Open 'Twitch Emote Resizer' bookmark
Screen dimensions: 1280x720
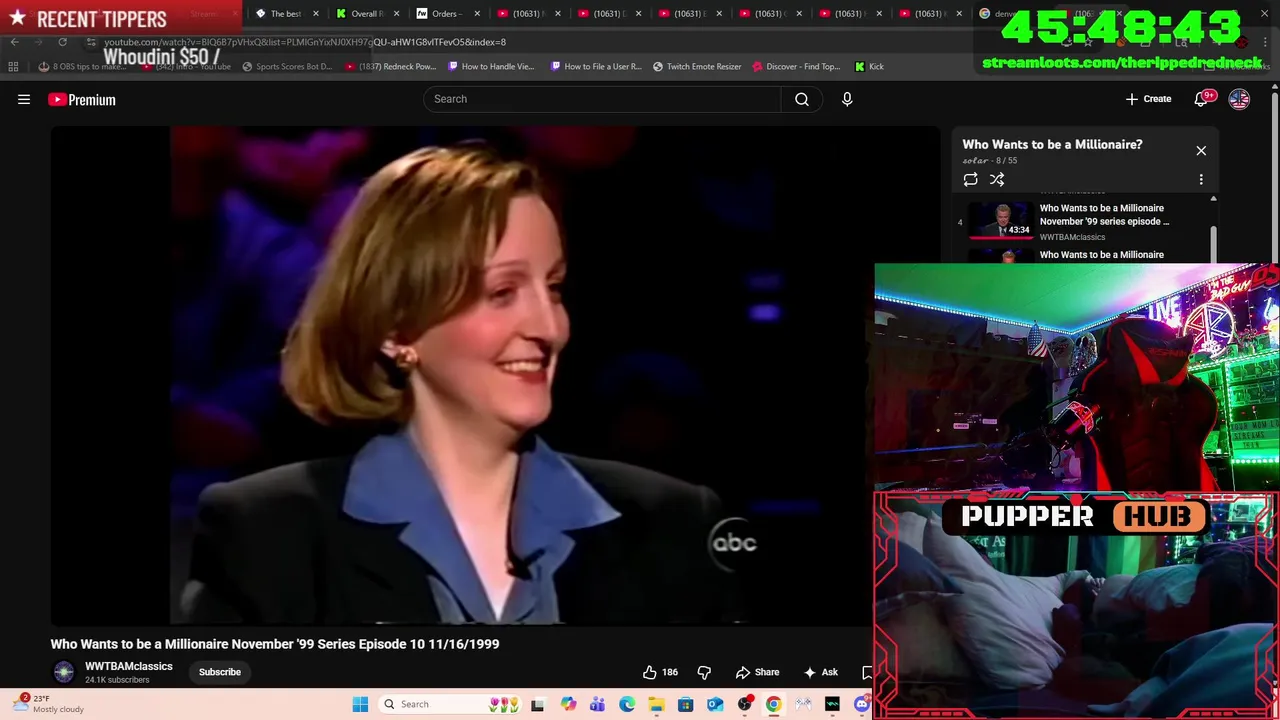coord(697,66)
